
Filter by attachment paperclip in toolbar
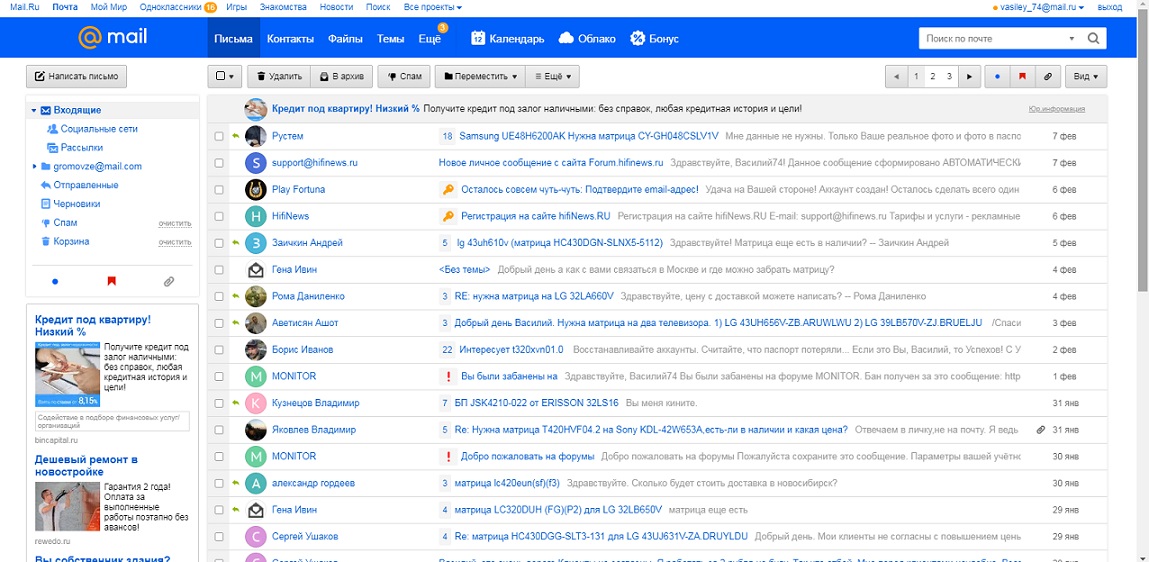click(1047, 76)
